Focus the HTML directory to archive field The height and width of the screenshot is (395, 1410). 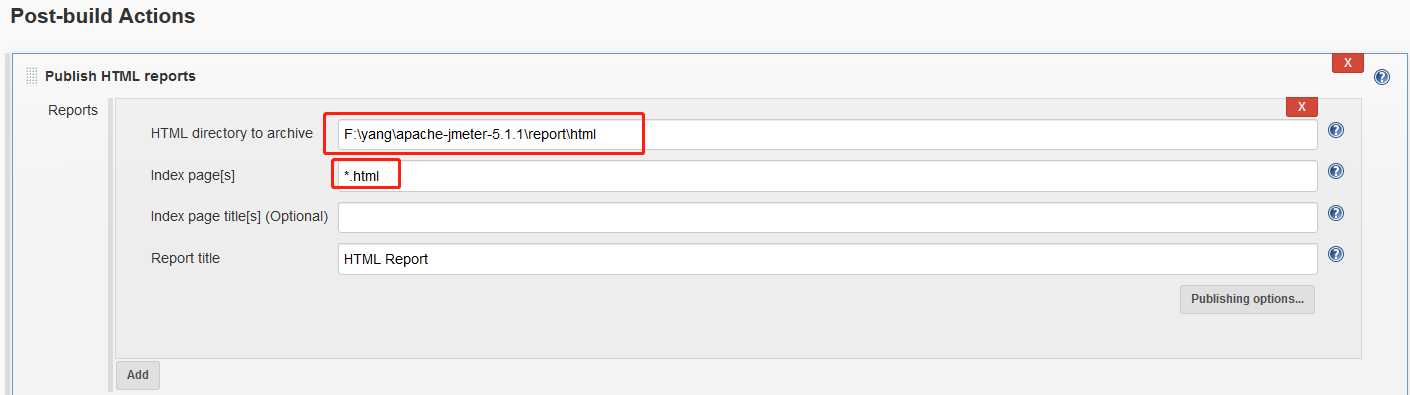pyautogui.click(x=828, y=134)
